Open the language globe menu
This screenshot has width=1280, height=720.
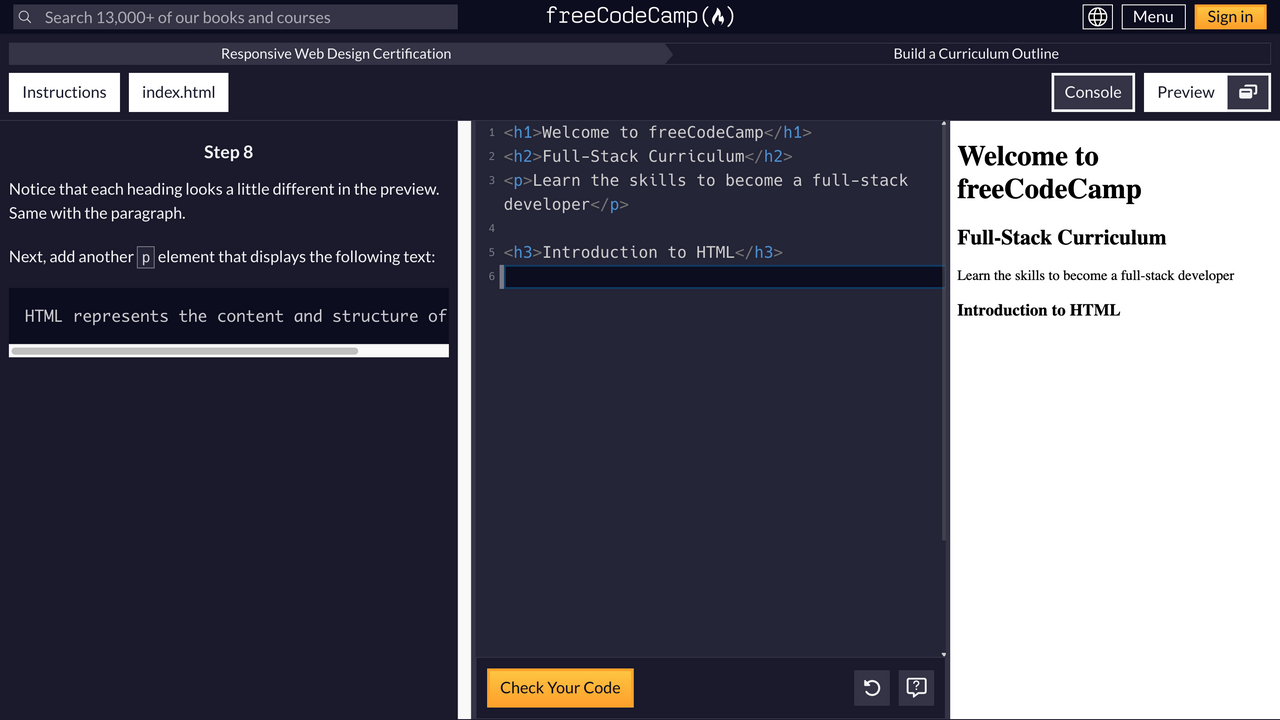pos(1098,17)
